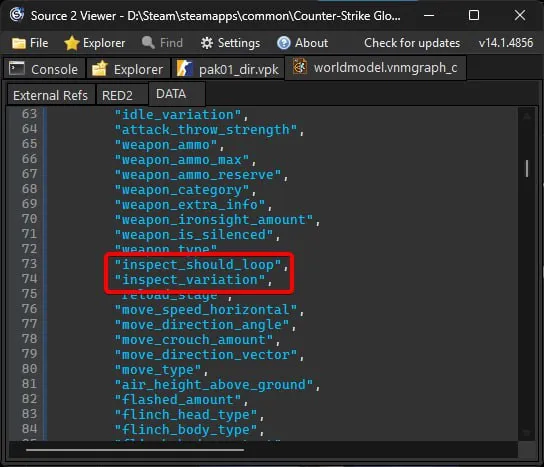This screenshot has height=467, width=544.
Task: Click the vertical scrollbar thumb
Action: (x=527, y=169)
